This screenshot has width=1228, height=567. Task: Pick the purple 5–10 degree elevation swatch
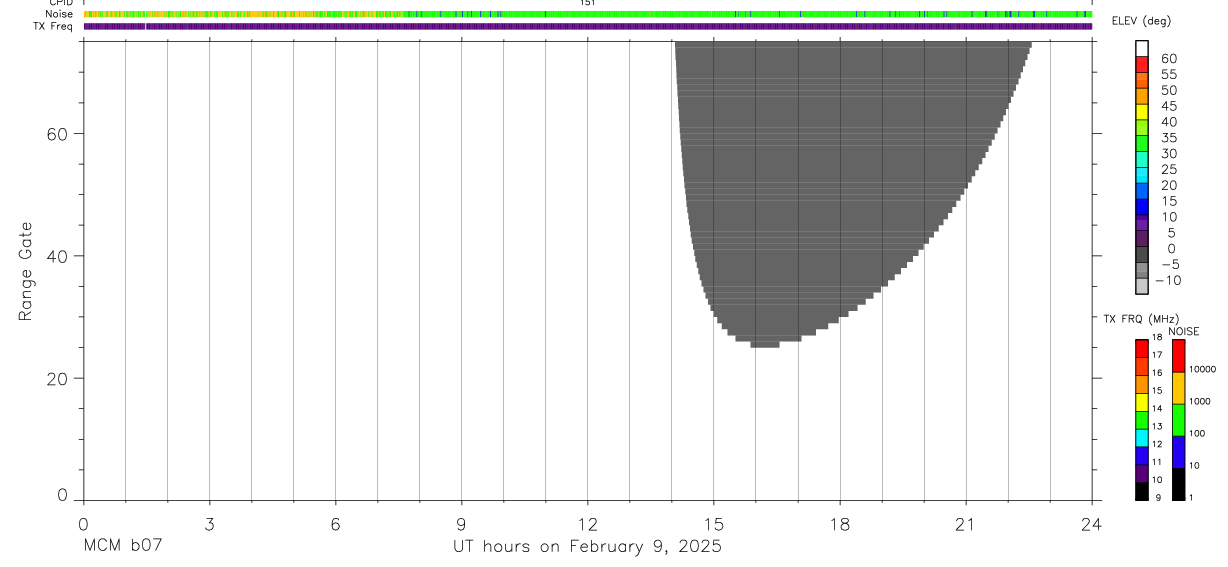(1142, 223)
